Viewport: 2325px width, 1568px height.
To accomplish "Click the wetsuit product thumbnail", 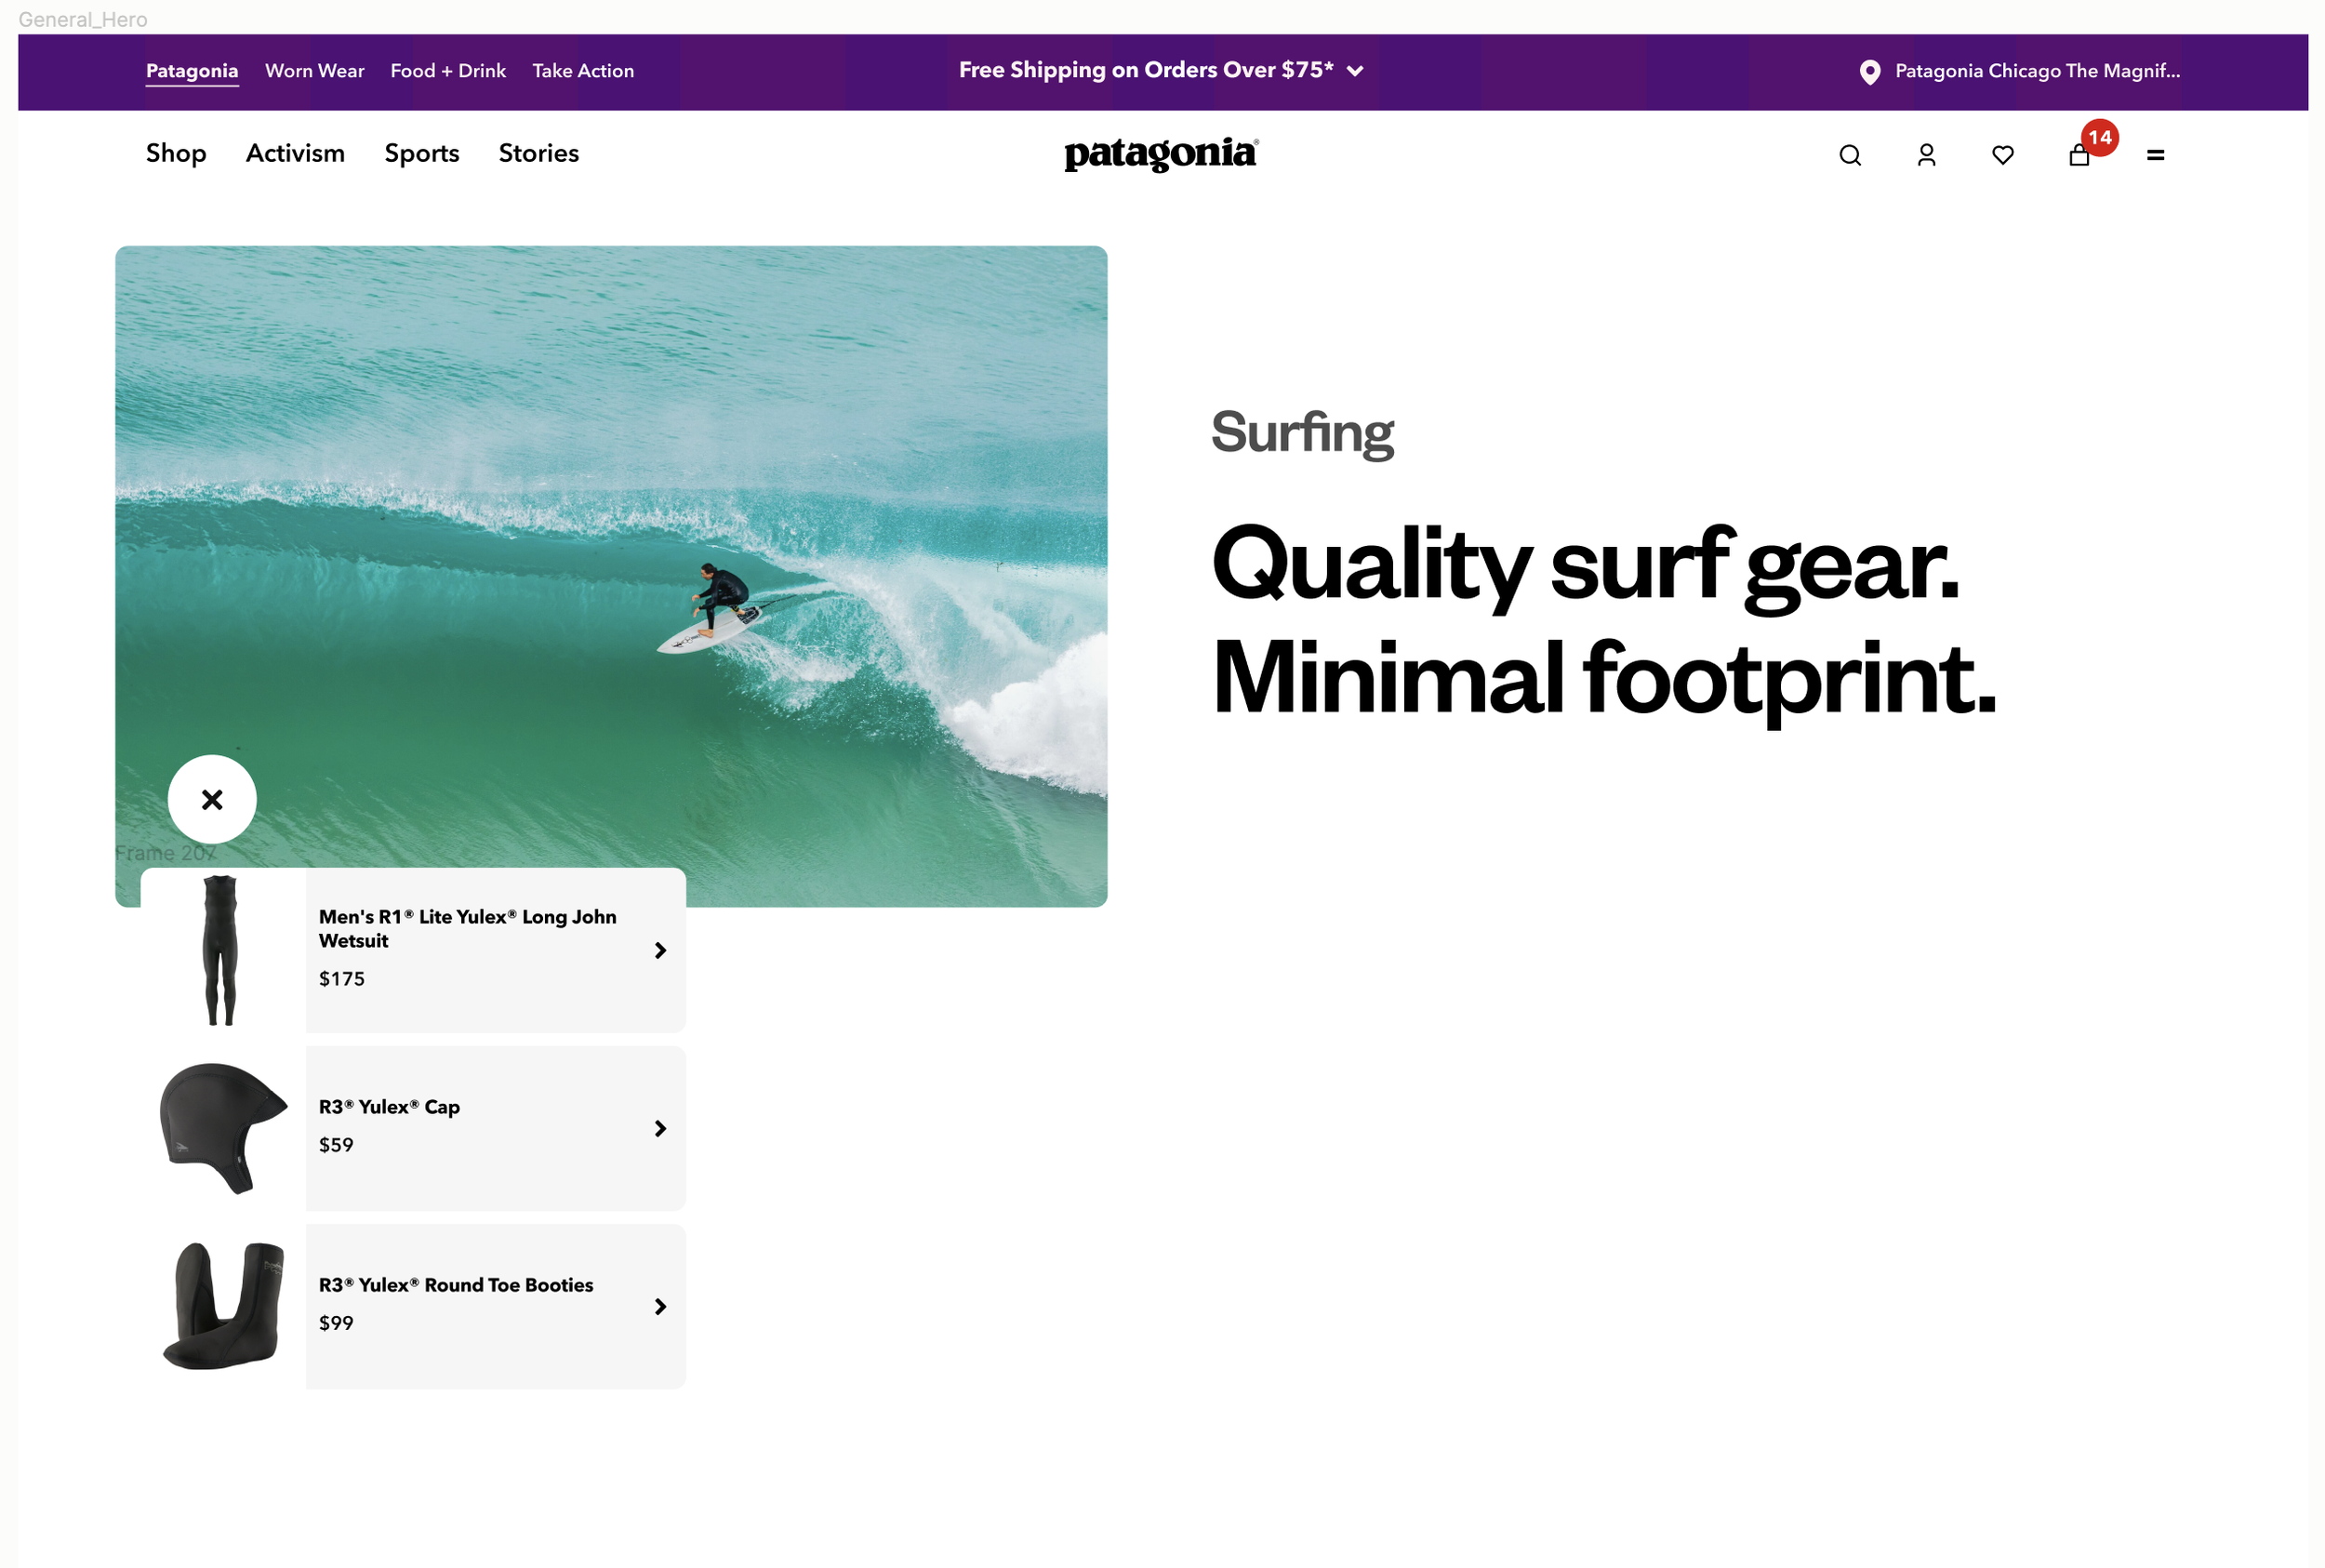I will tap(220, 950).
